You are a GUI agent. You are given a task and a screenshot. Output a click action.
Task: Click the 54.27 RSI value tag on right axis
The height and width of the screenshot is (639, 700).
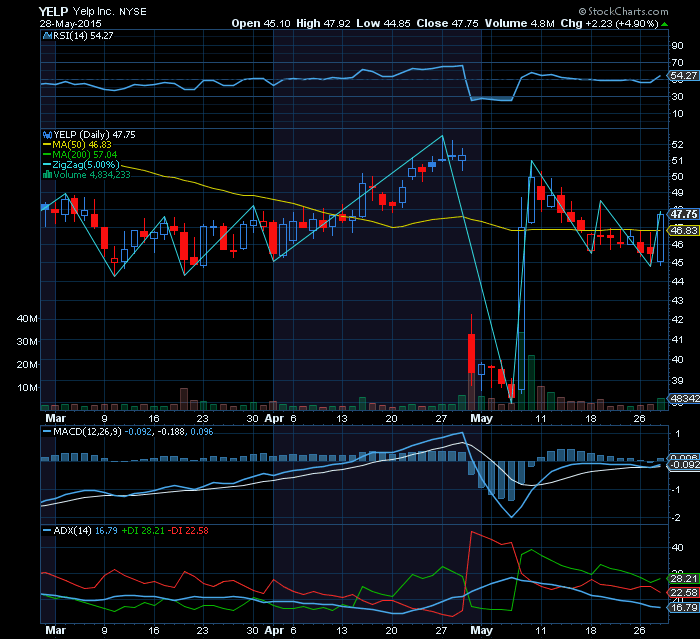[683, 75]
